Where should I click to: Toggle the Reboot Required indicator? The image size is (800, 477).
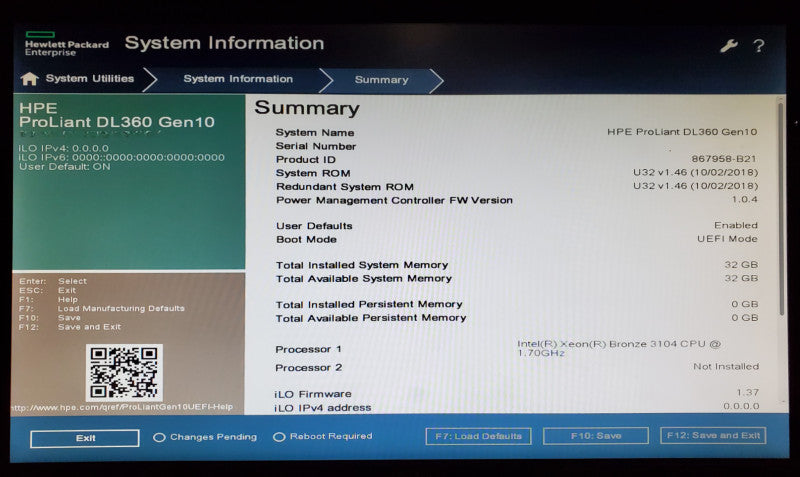(323, 437)
